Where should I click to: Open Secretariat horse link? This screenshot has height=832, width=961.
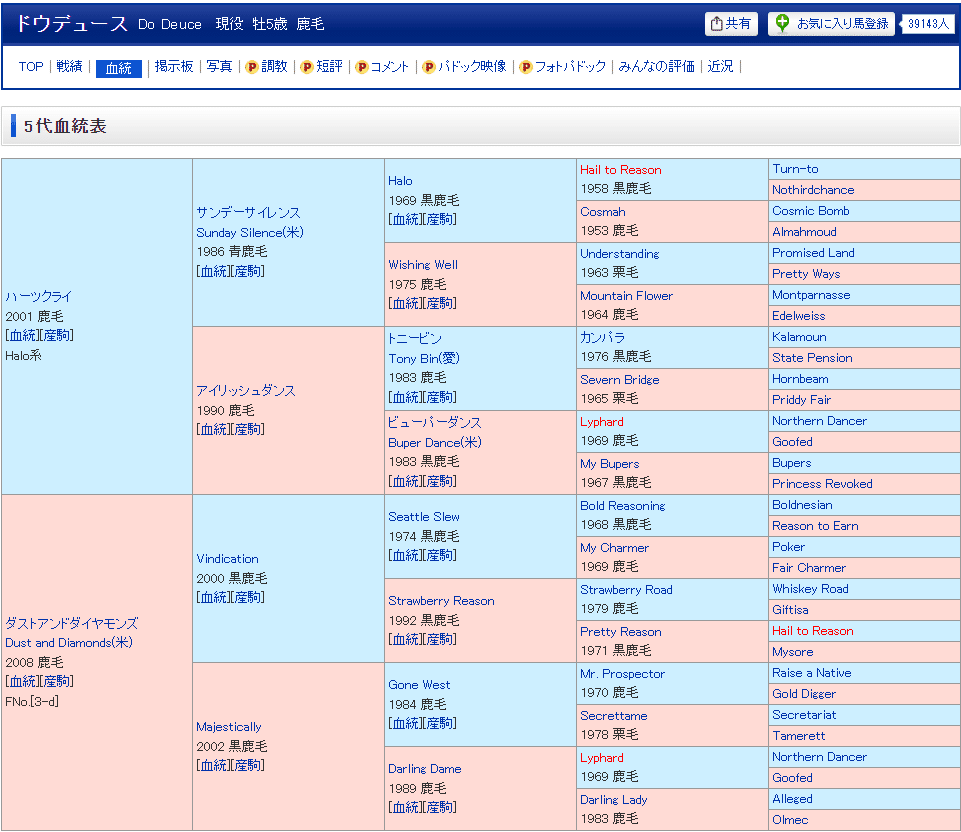tap(804, 714)
